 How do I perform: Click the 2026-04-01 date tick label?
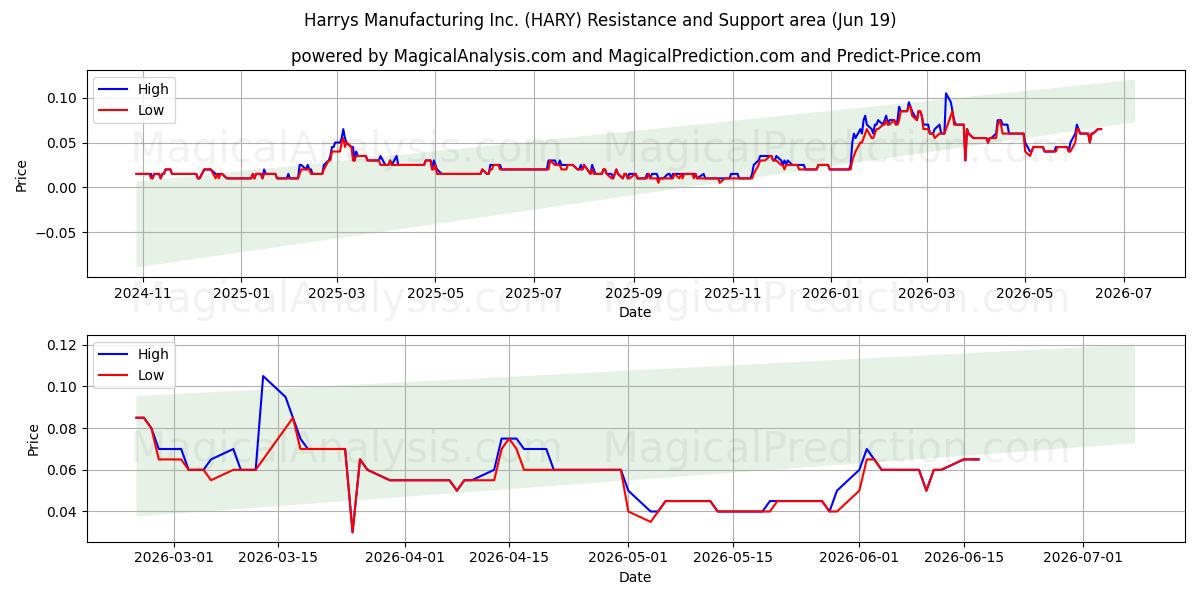tap(404, 558)
